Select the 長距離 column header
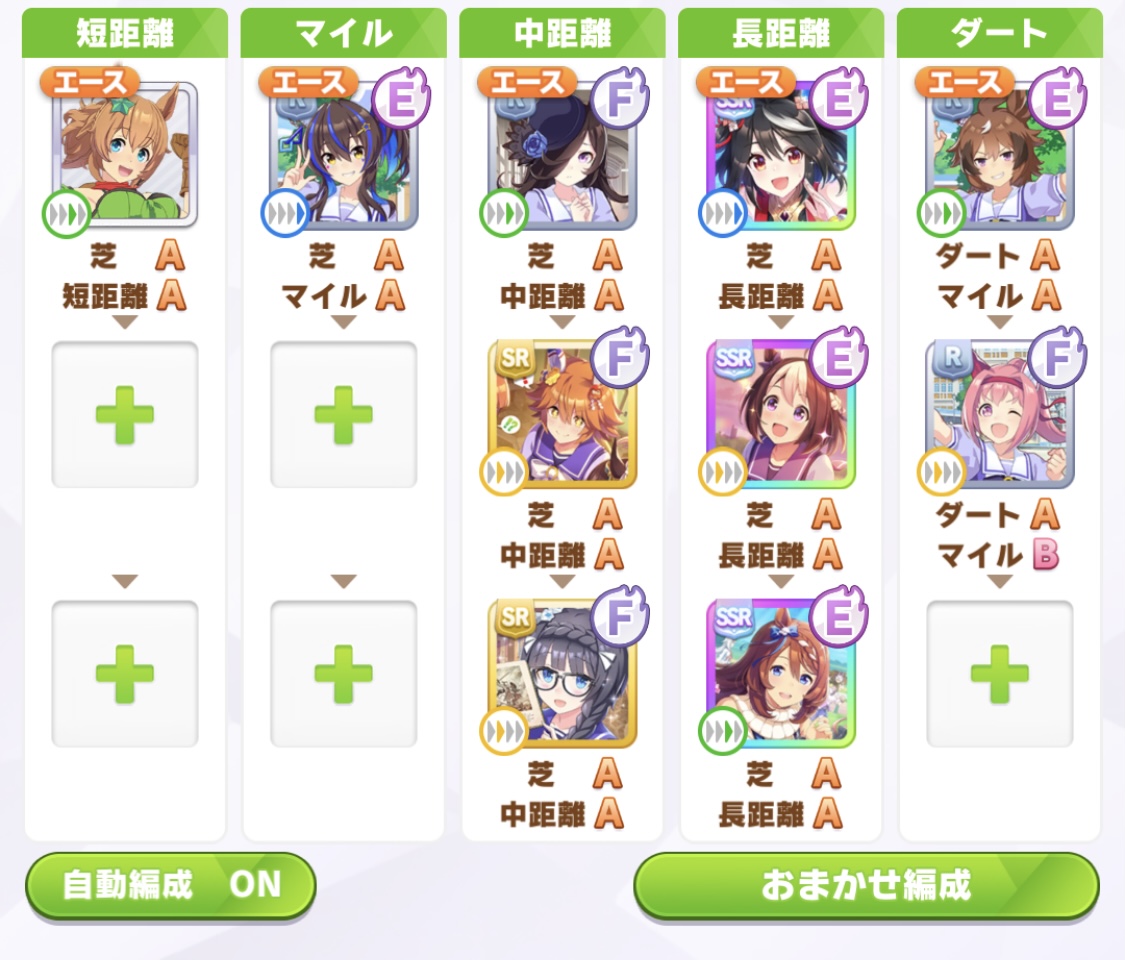Screen dimensions: 1125x960 (x=781, y=33)
